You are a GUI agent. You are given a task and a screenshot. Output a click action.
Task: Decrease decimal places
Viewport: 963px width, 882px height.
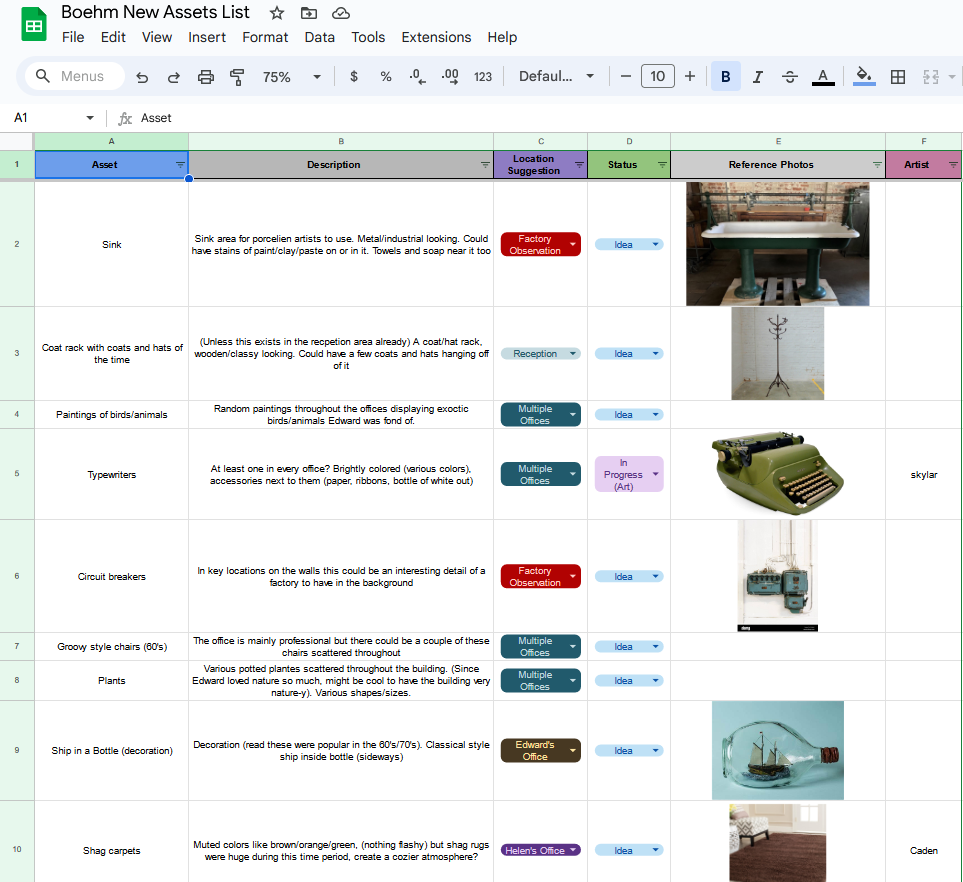(418, 76)
